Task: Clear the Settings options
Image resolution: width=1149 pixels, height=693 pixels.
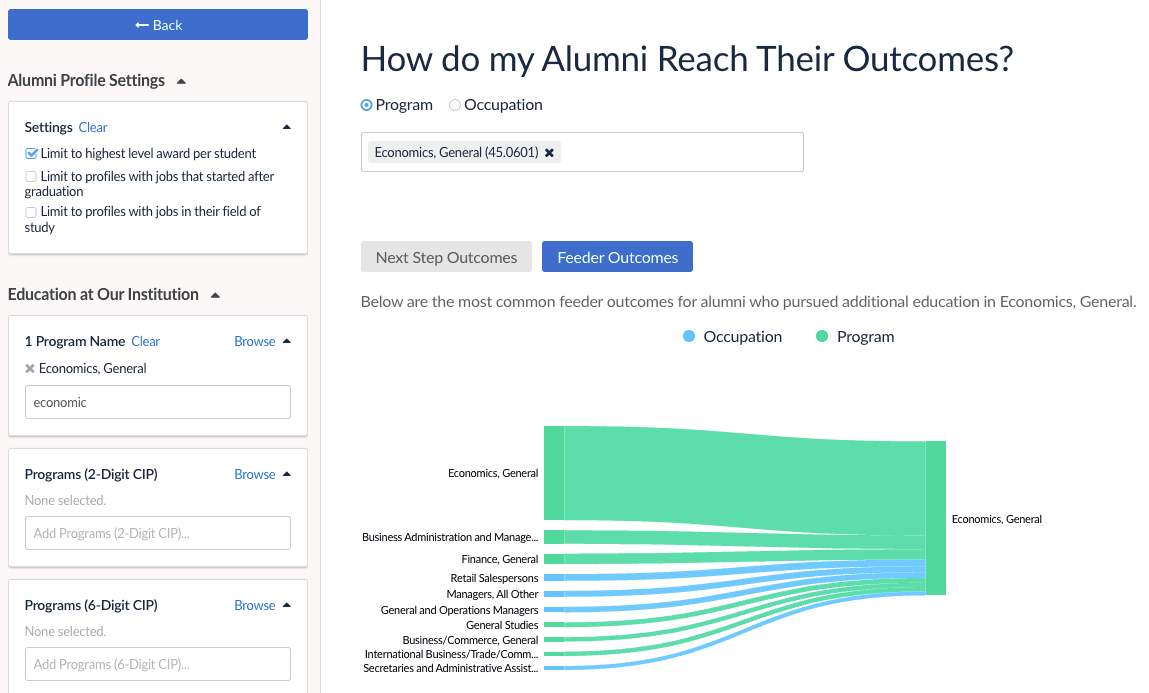Action: (93, 127)
